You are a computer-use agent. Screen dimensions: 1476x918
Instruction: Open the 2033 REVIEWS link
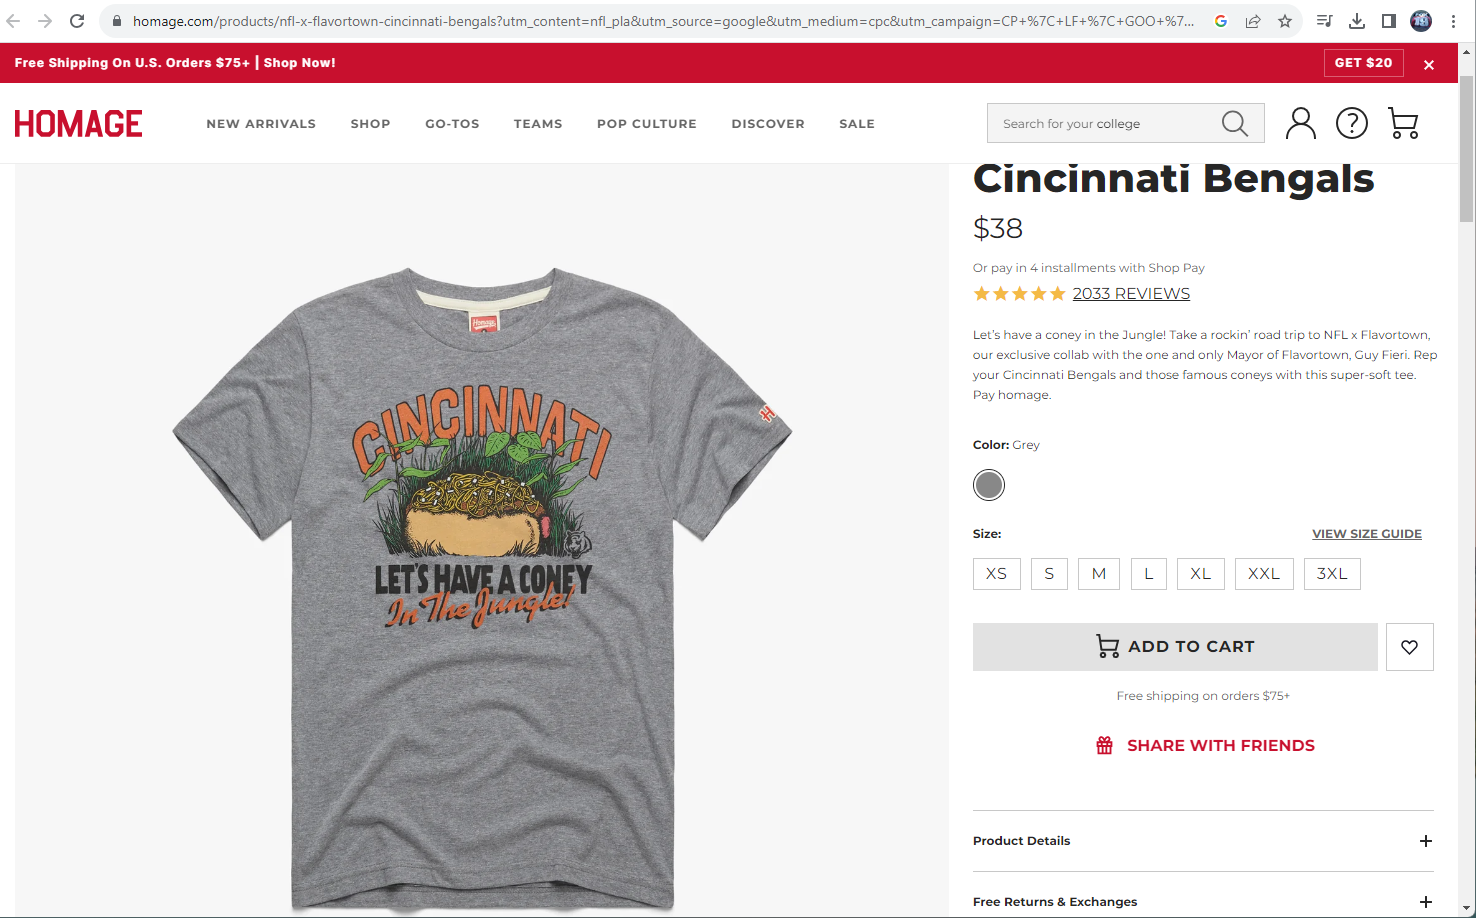pyautogui.click(x=1131, y=293)
